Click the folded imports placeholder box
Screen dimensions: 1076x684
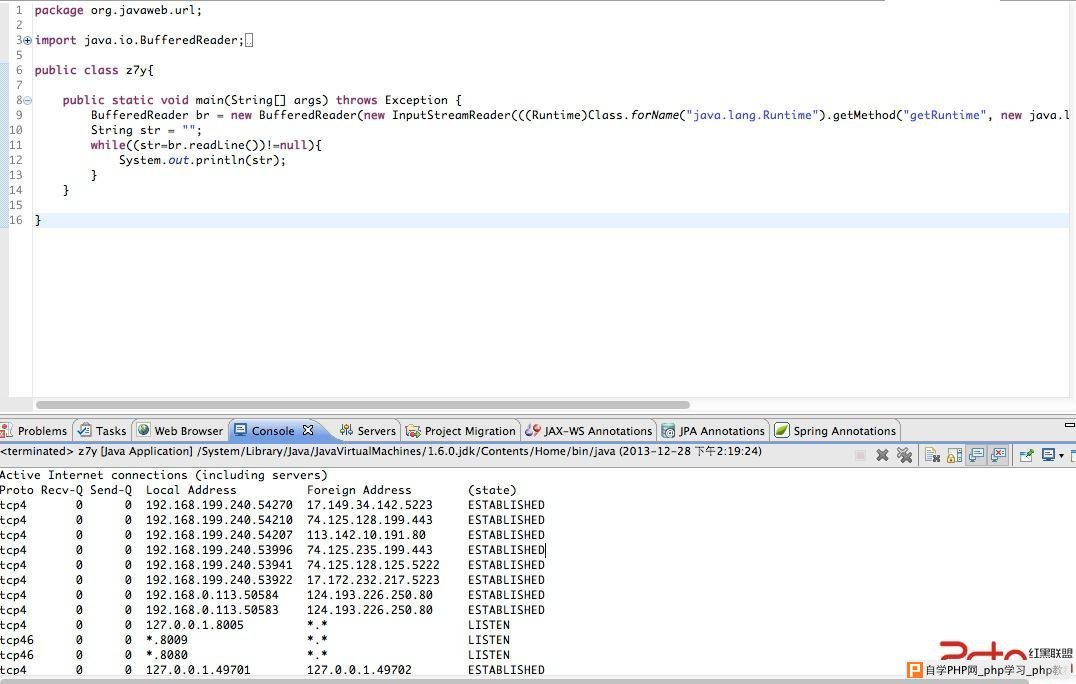pyautogui.click(x=249, y=40)
